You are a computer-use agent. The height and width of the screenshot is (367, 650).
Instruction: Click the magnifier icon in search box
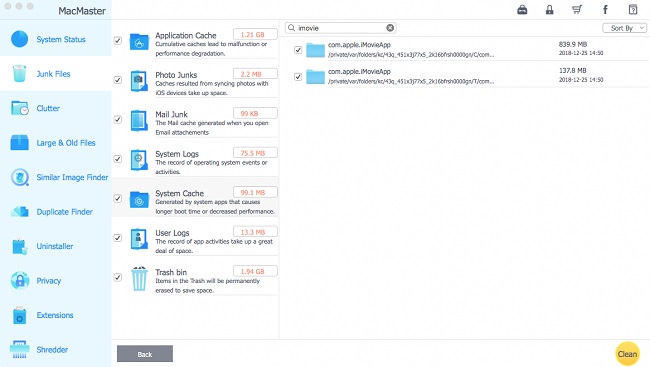[291, 28]
